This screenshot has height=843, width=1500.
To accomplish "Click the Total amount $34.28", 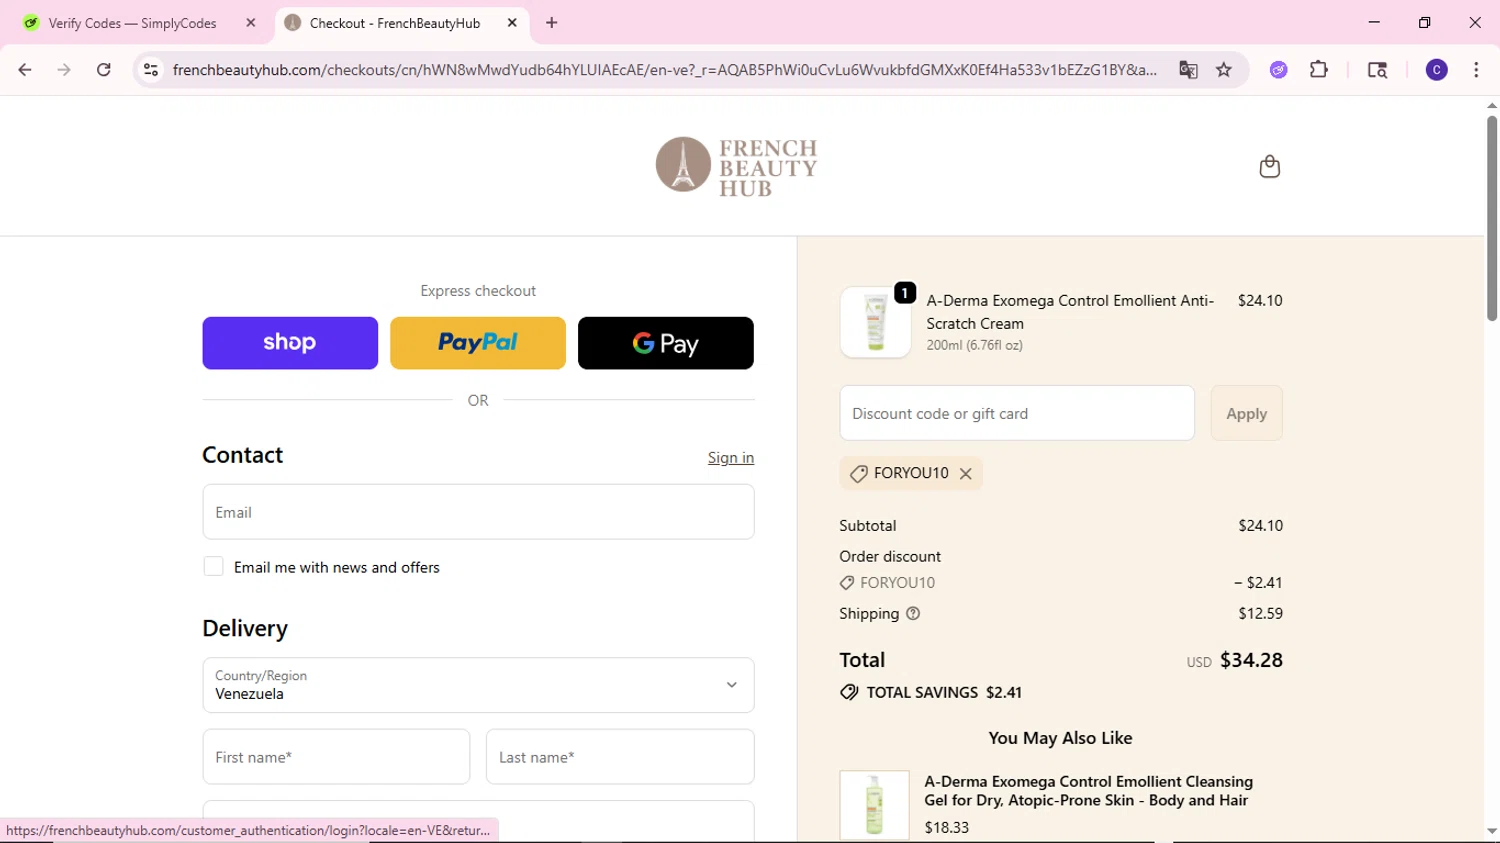I will coord(1251,660).
